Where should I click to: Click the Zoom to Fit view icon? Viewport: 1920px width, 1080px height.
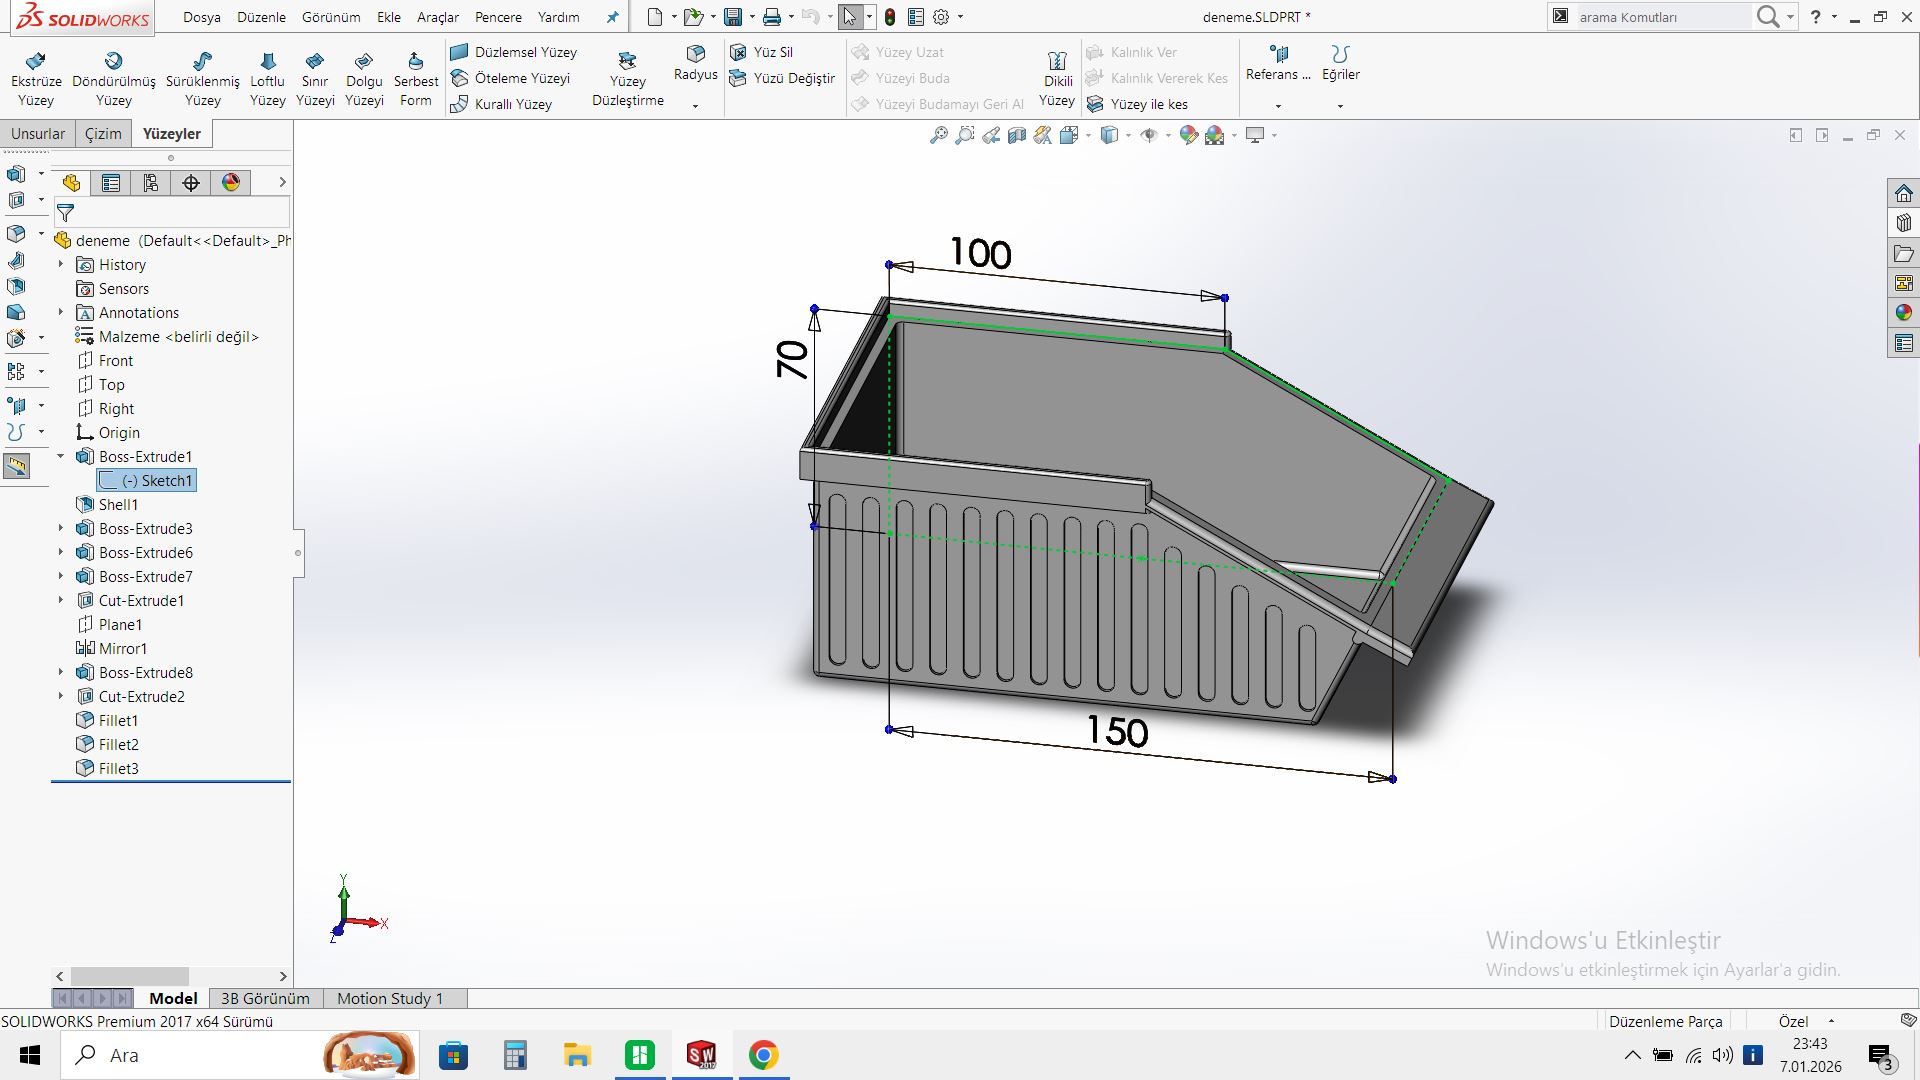(x=938, y=135)
